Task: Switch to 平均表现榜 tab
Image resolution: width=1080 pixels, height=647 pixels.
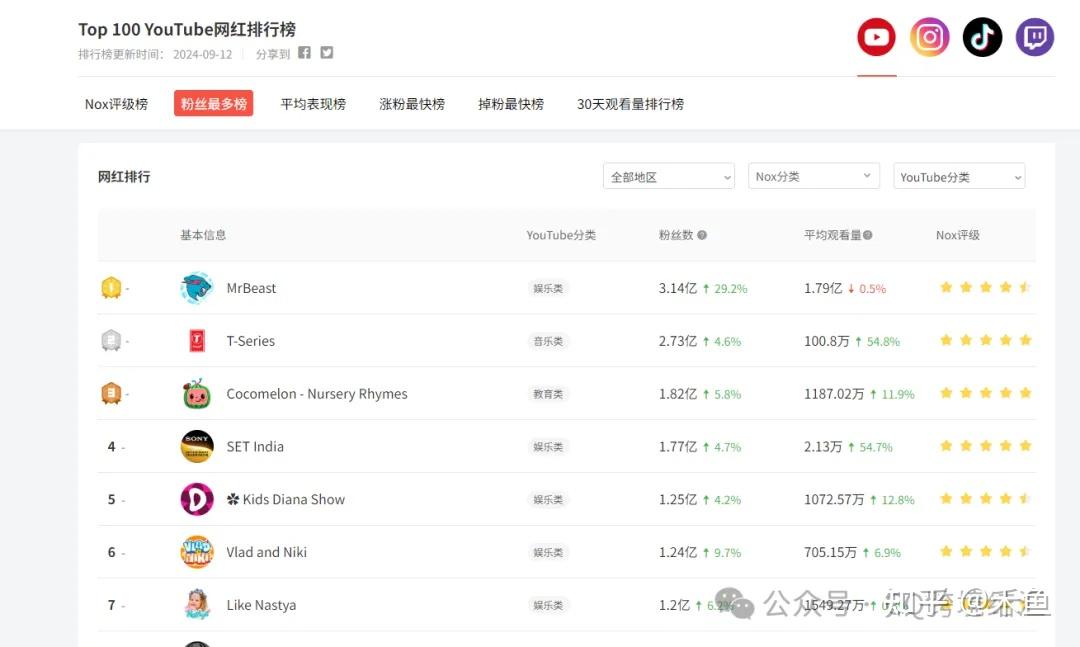Action: point(313,104)
